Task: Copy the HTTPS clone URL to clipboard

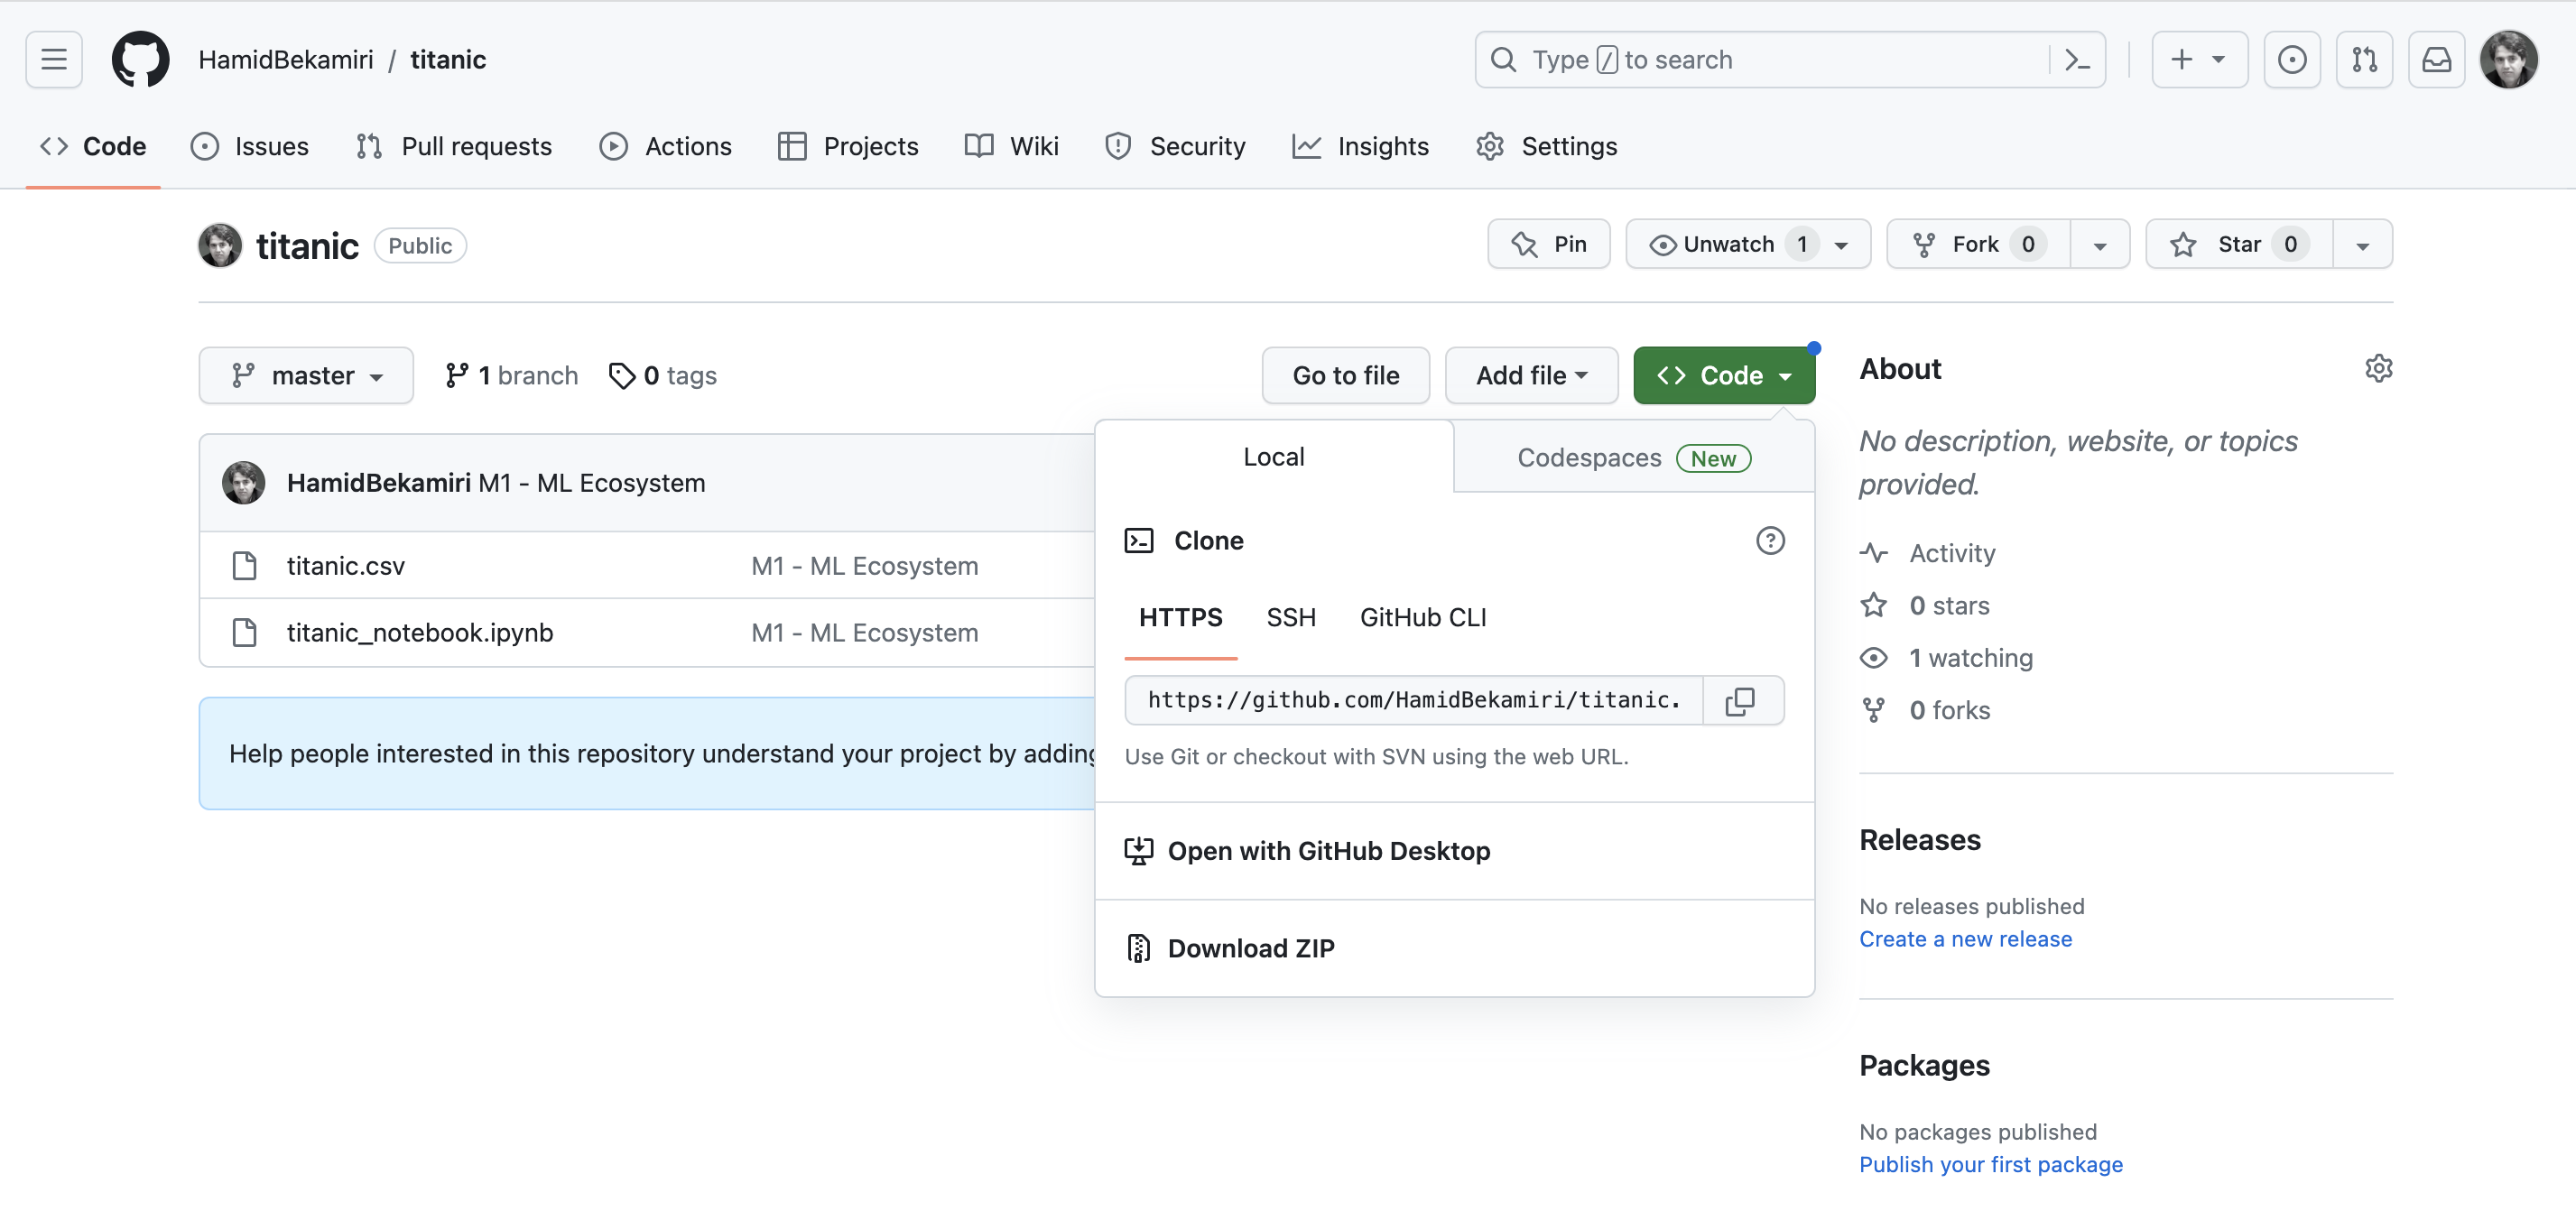Action: (1741, 701)
